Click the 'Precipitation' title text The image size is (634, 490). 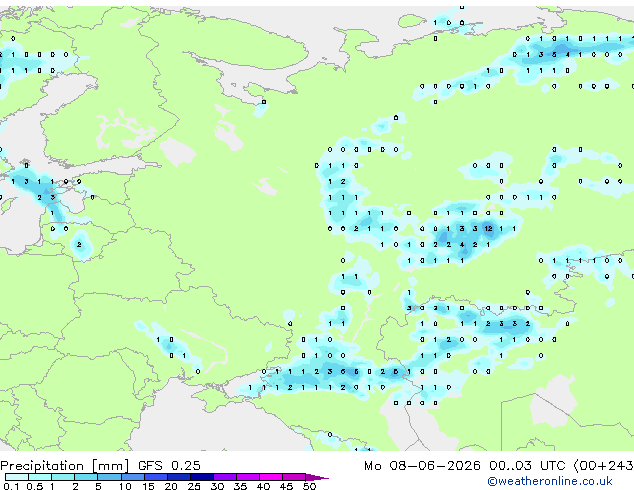(42, 466)
